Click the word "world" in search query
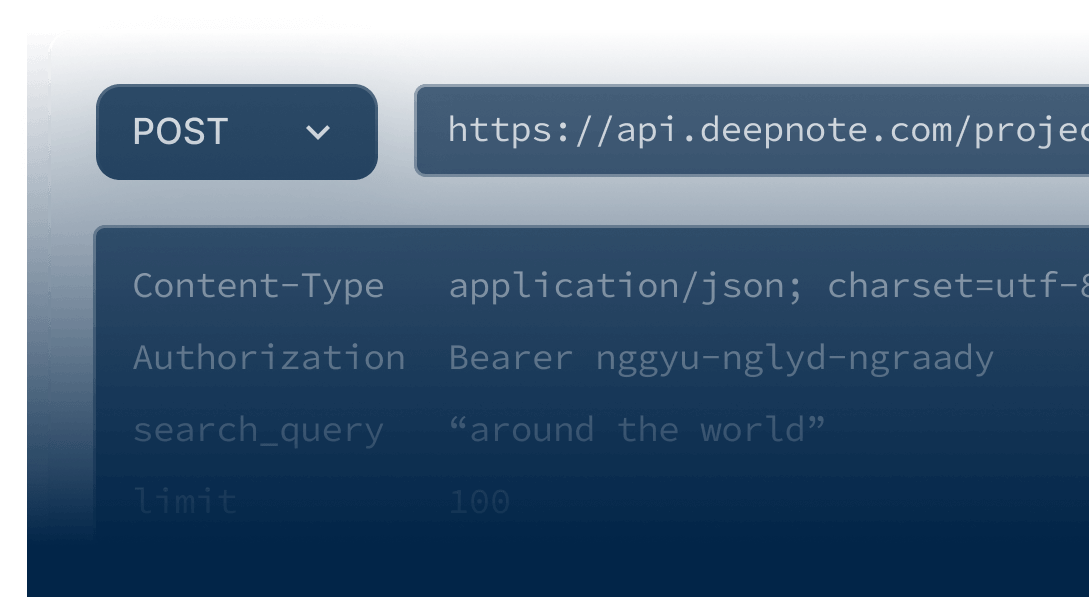Screen dimensions: 1089x597 tap(762, 430)
